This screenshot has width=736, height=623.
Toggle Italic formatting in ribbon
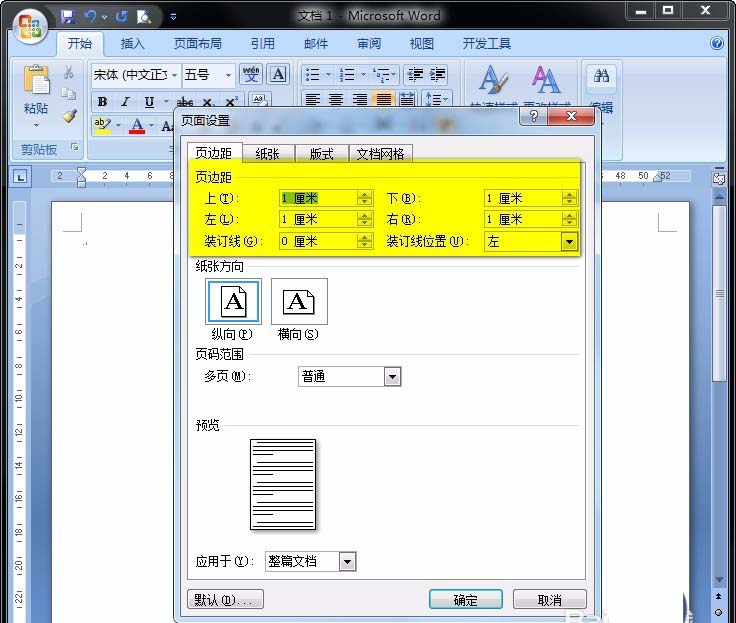coord(125,102)
